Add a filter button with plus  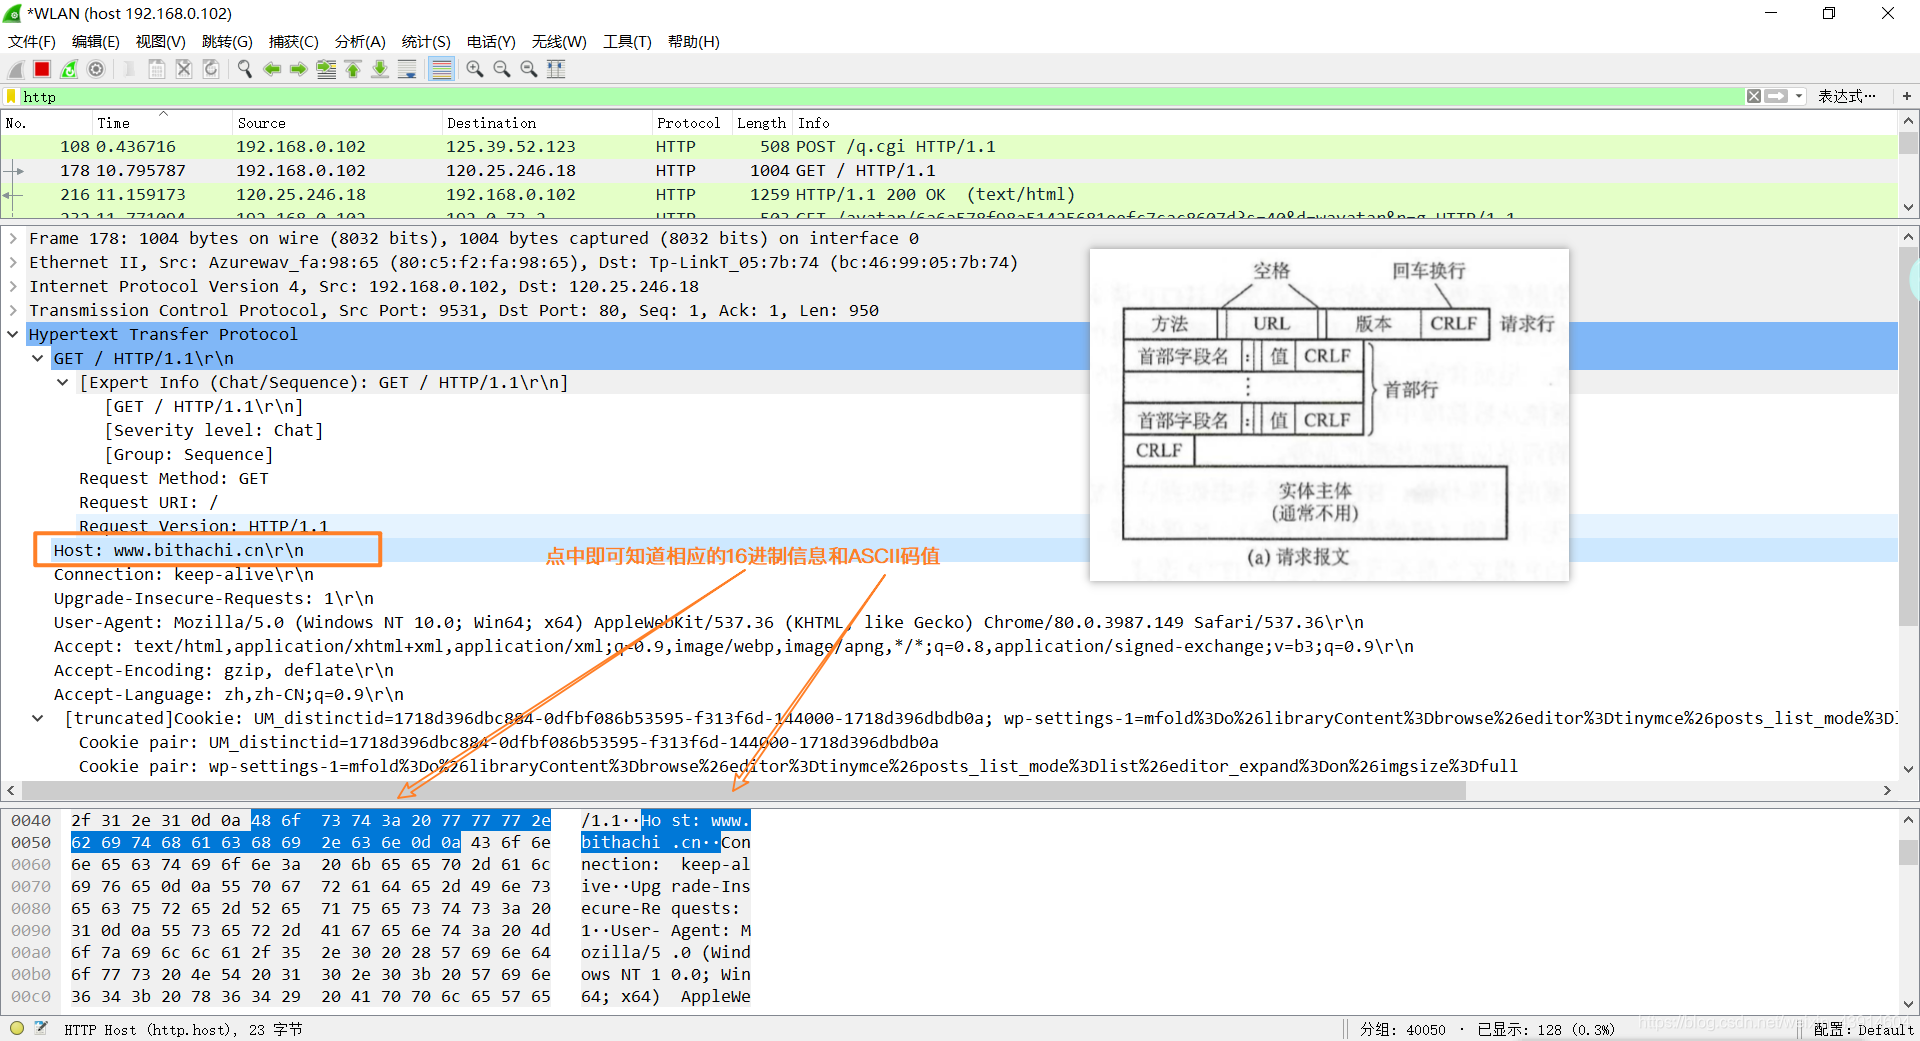(1907, 96)
